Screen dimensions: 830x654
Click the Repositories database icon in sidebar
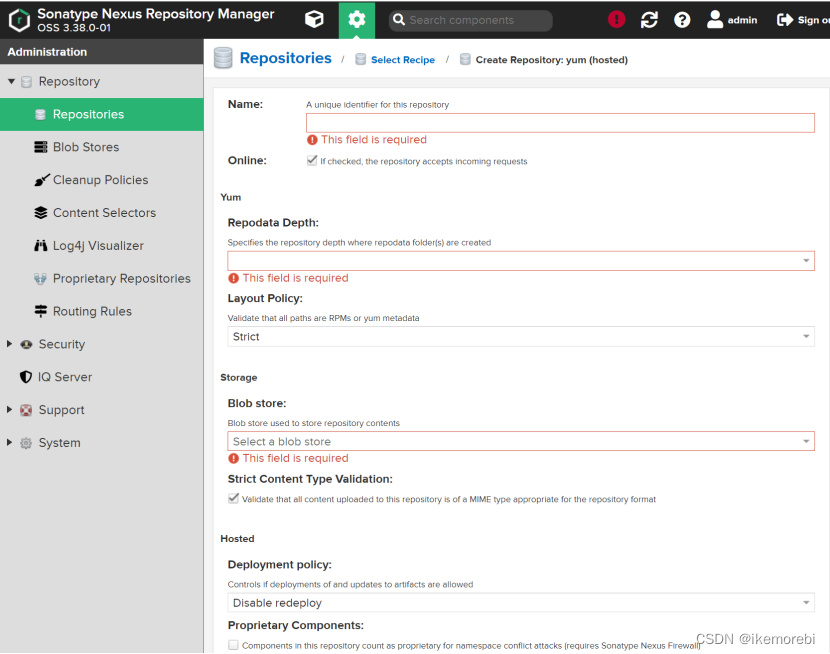40,114
